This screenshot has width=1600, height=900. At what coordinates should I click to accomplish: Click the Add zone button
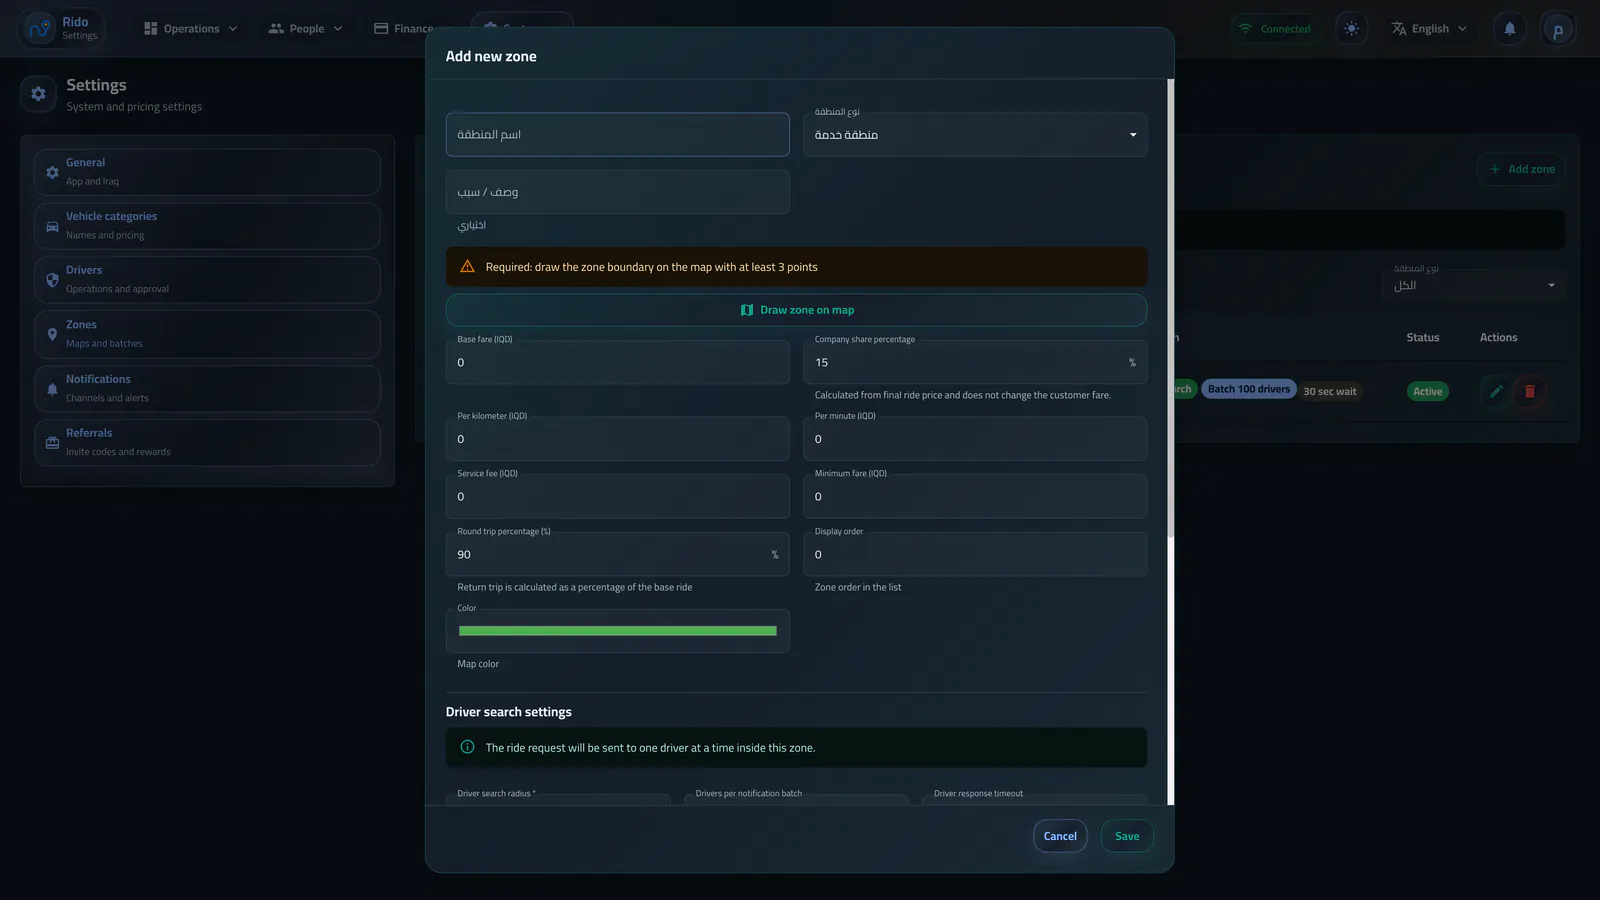coord(1521,169)
